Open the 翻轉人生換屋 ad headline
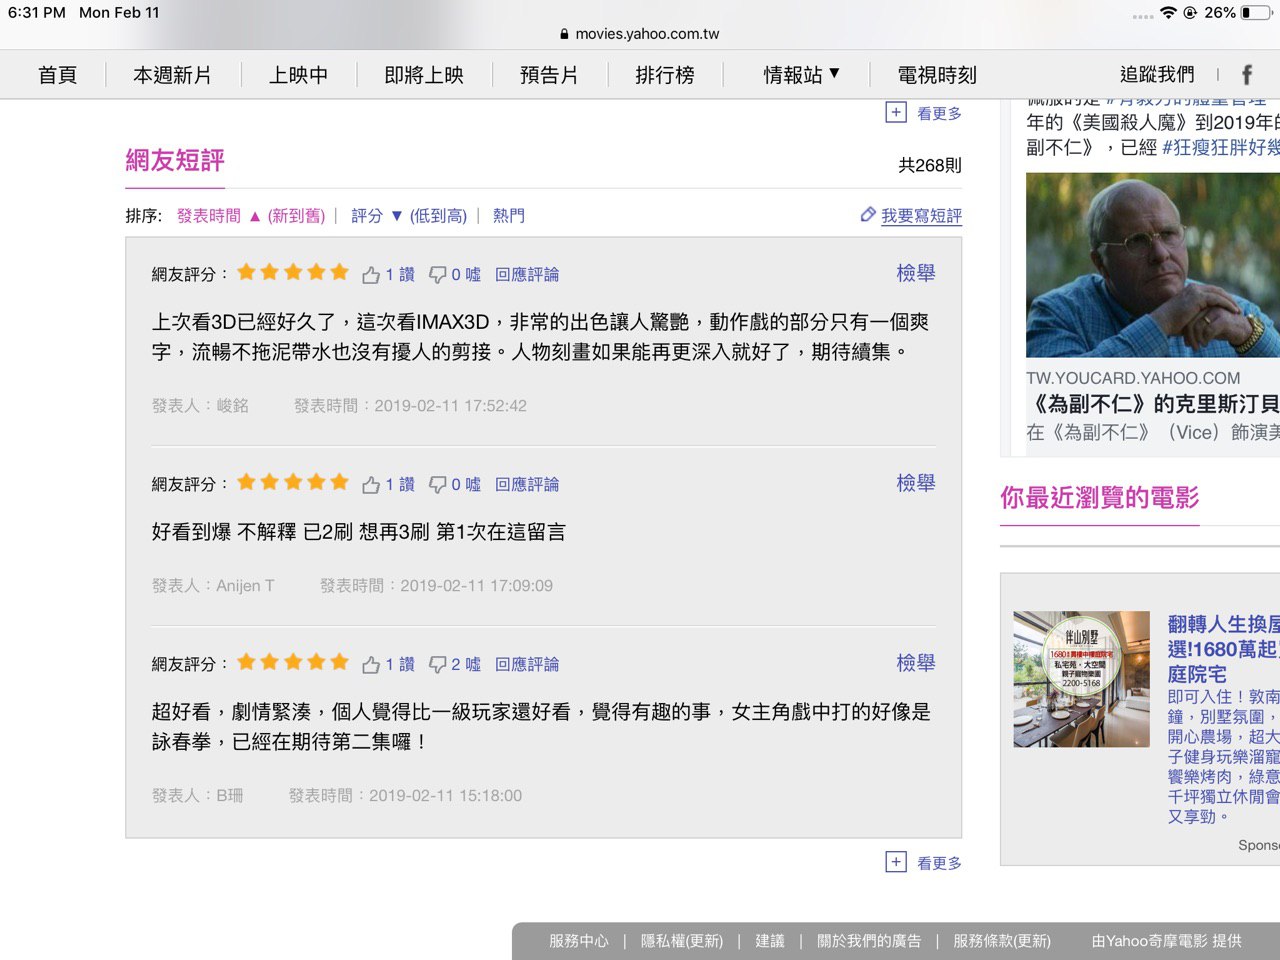 point(1224,649)
